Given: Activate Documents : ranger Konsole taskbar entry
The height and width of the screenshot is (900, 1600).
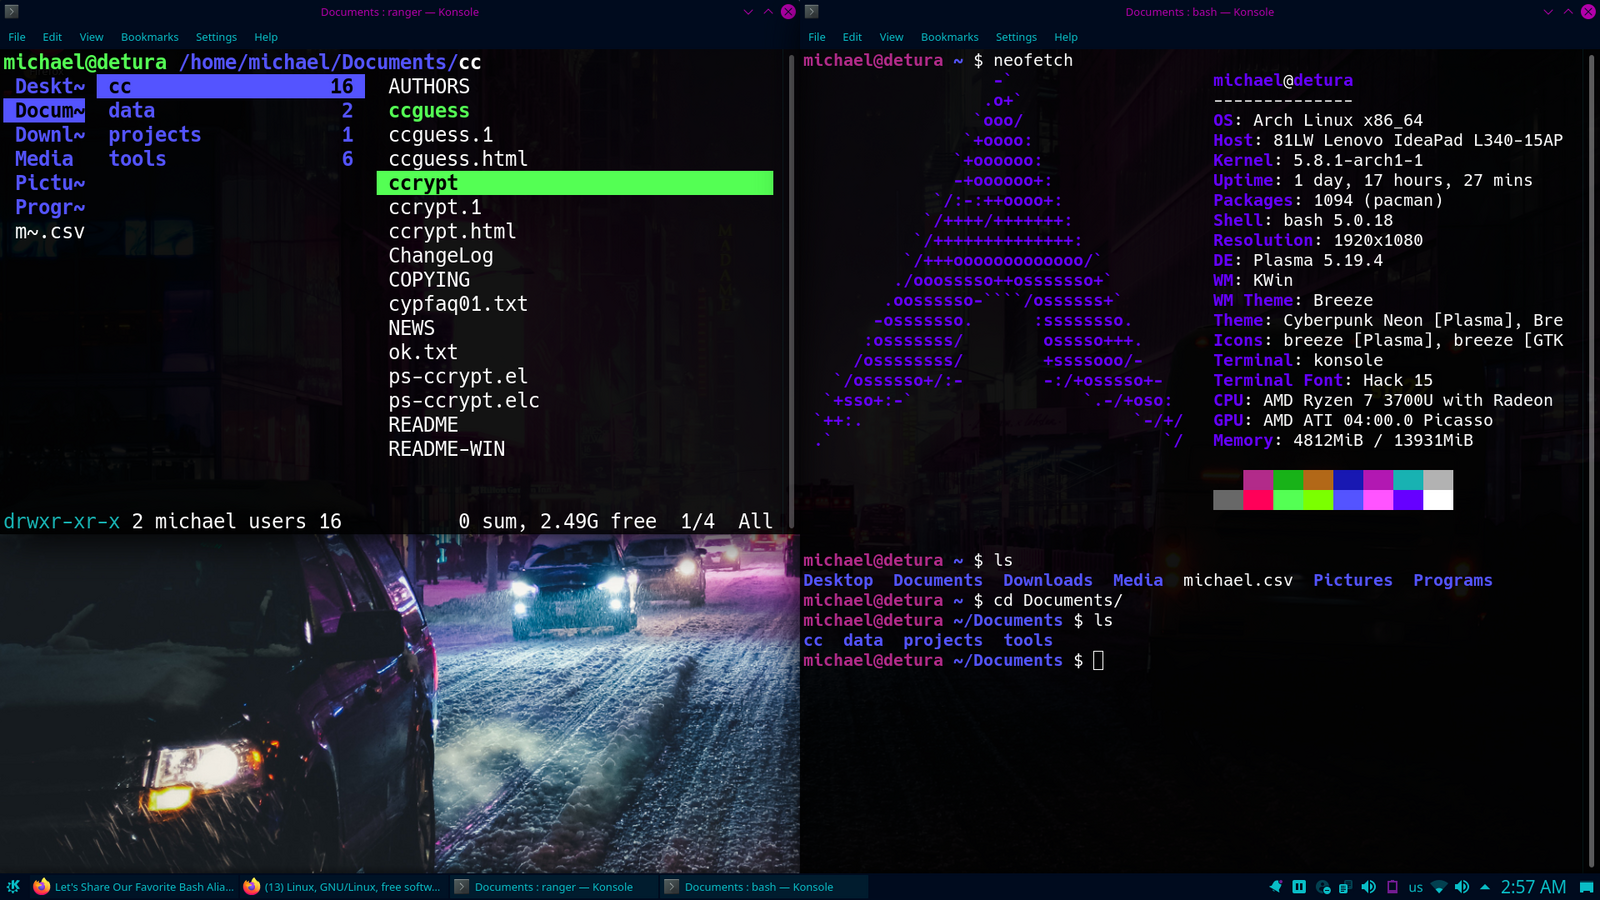Looking at the screenshot, I should tap(554, 886).
